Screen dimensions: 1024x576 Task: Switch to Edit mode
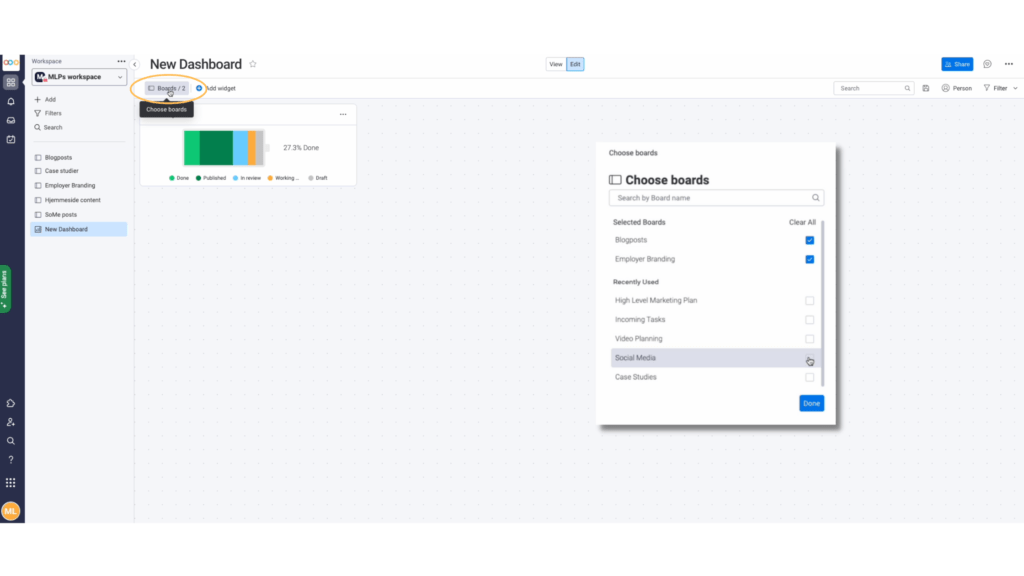coord(575,64)
